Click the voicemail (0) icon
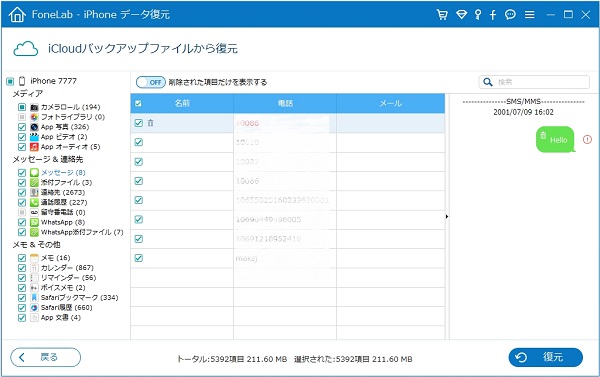 click(34, 212)
